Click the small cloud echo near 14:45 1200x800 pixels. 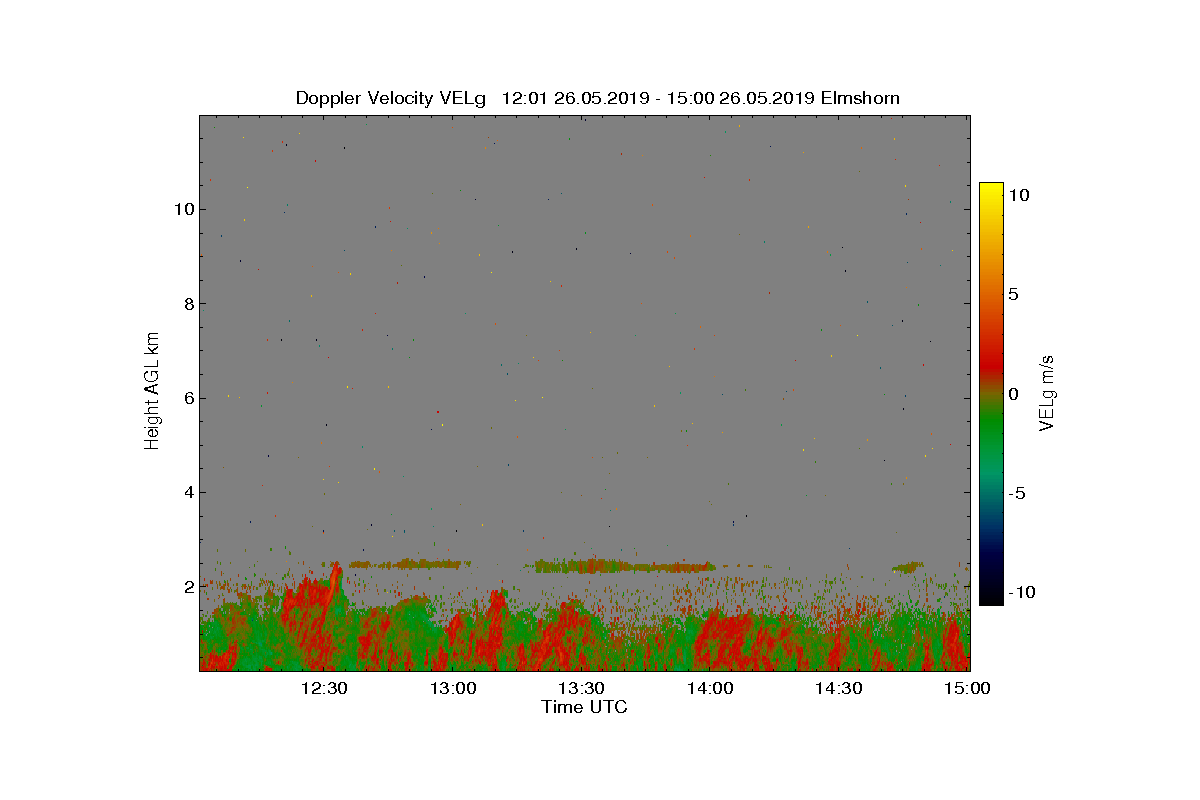click(x=908, y=567)
